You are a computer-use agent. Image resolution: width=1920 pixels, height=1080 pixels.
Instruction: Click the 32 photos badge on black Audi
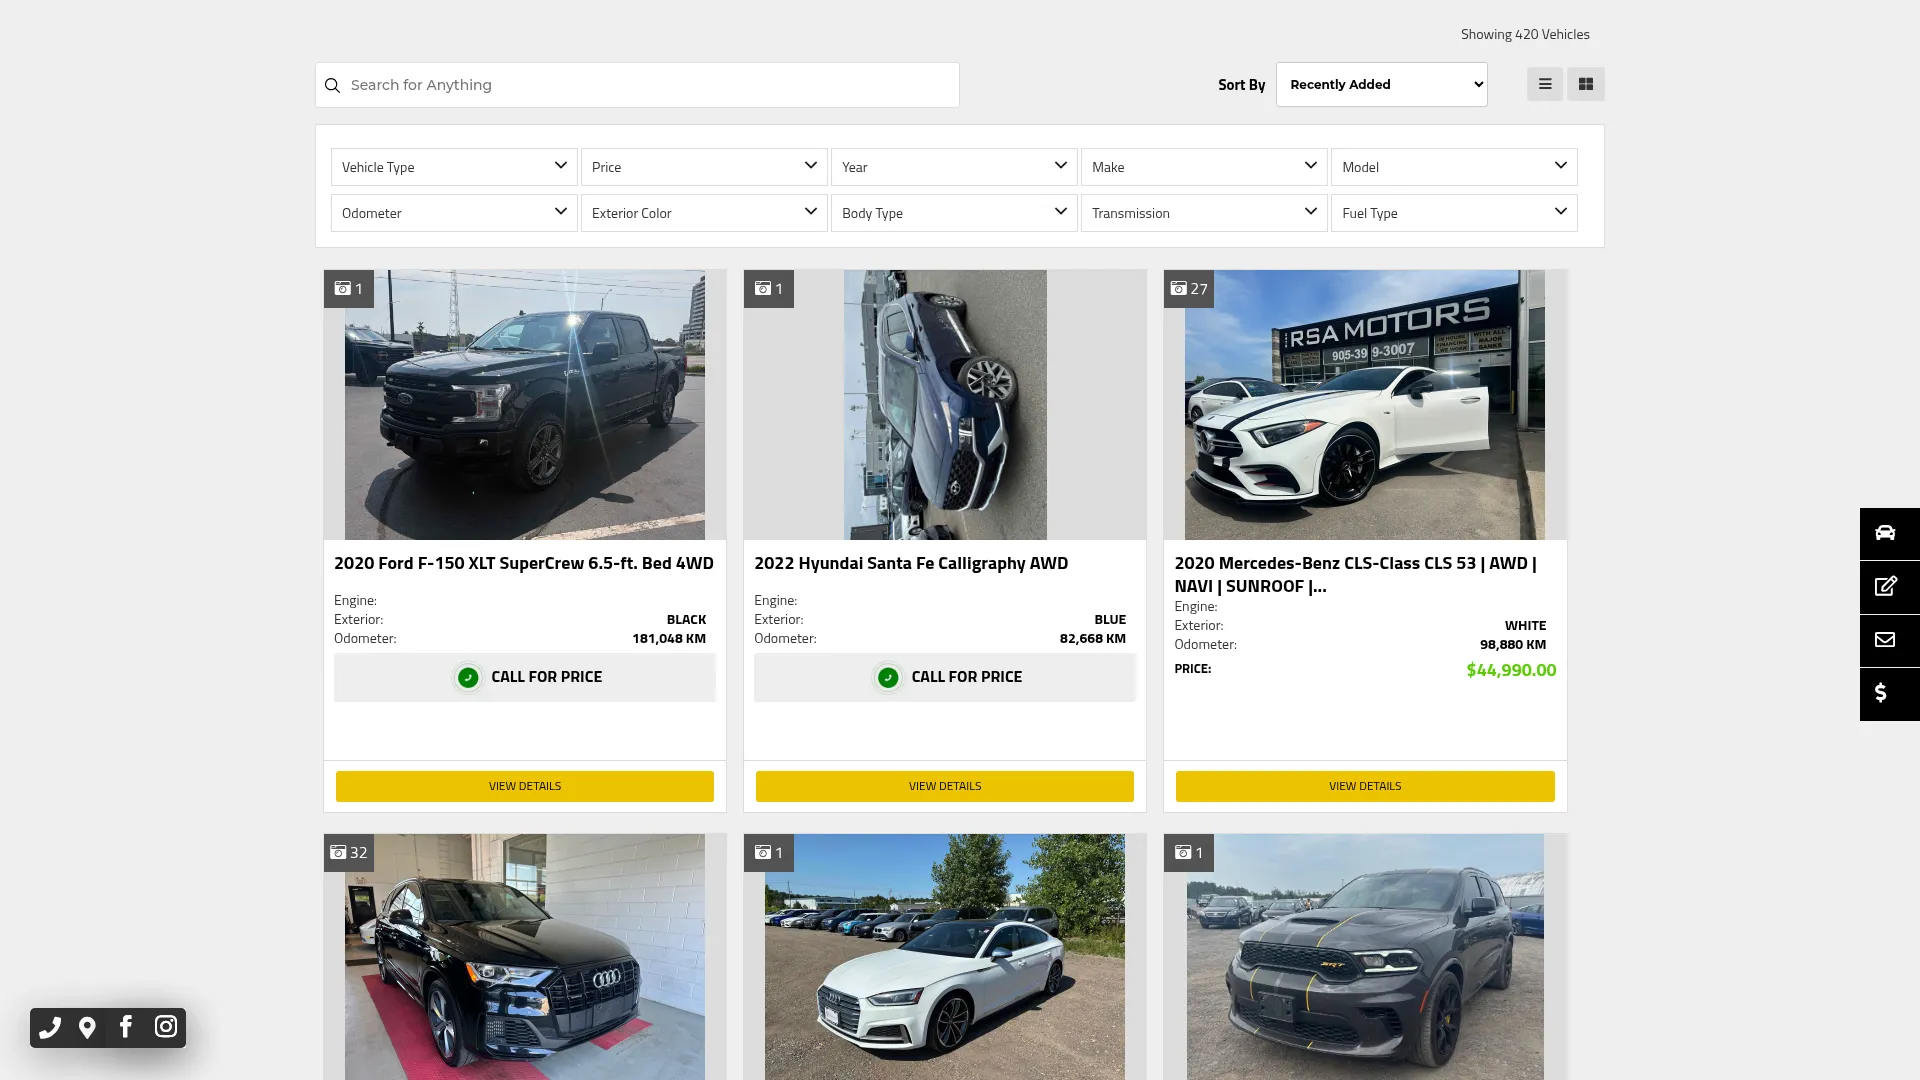pos(349,853)
